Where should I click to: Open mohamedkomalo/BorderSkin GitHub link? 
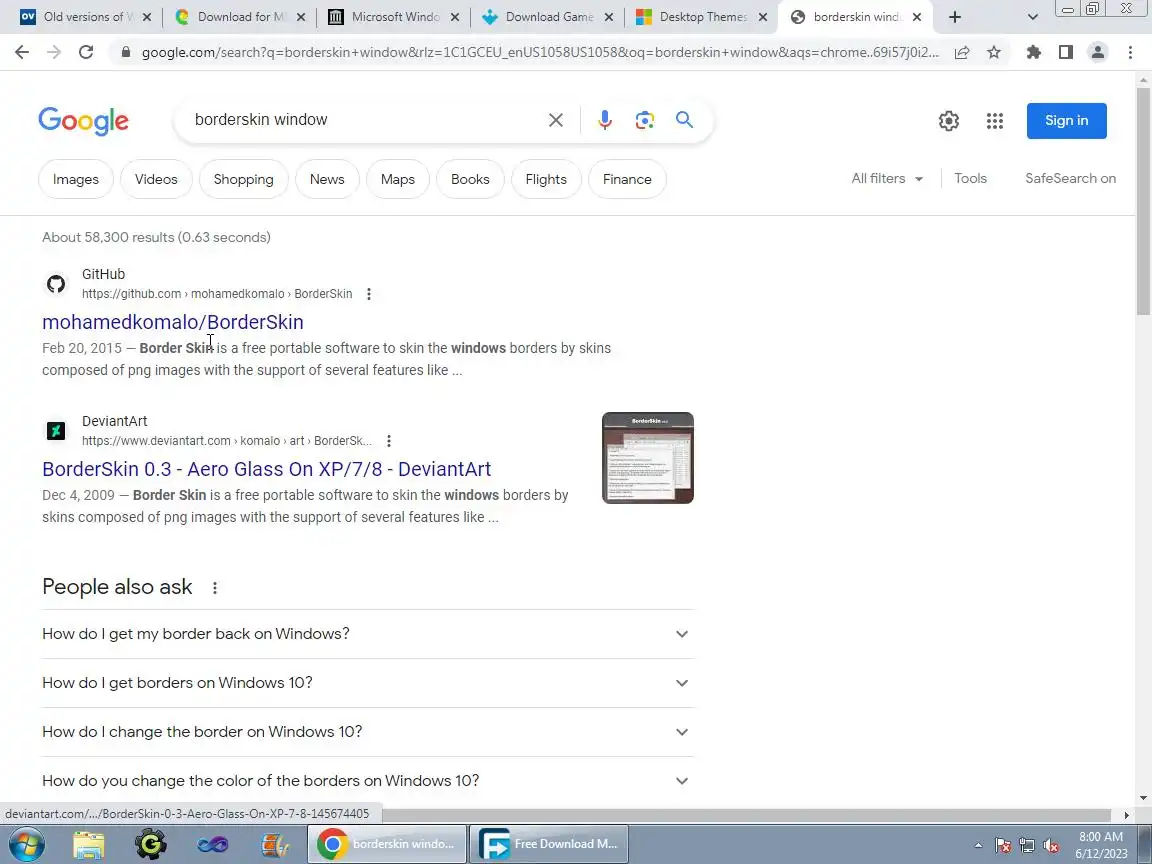(173, 322)
